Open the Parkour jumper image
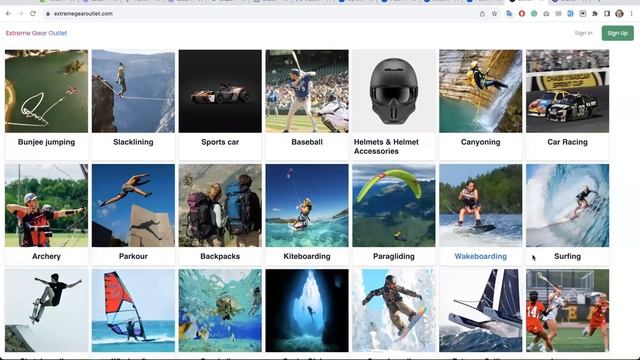Screen dimensions: 640x360 pos(133,205)
